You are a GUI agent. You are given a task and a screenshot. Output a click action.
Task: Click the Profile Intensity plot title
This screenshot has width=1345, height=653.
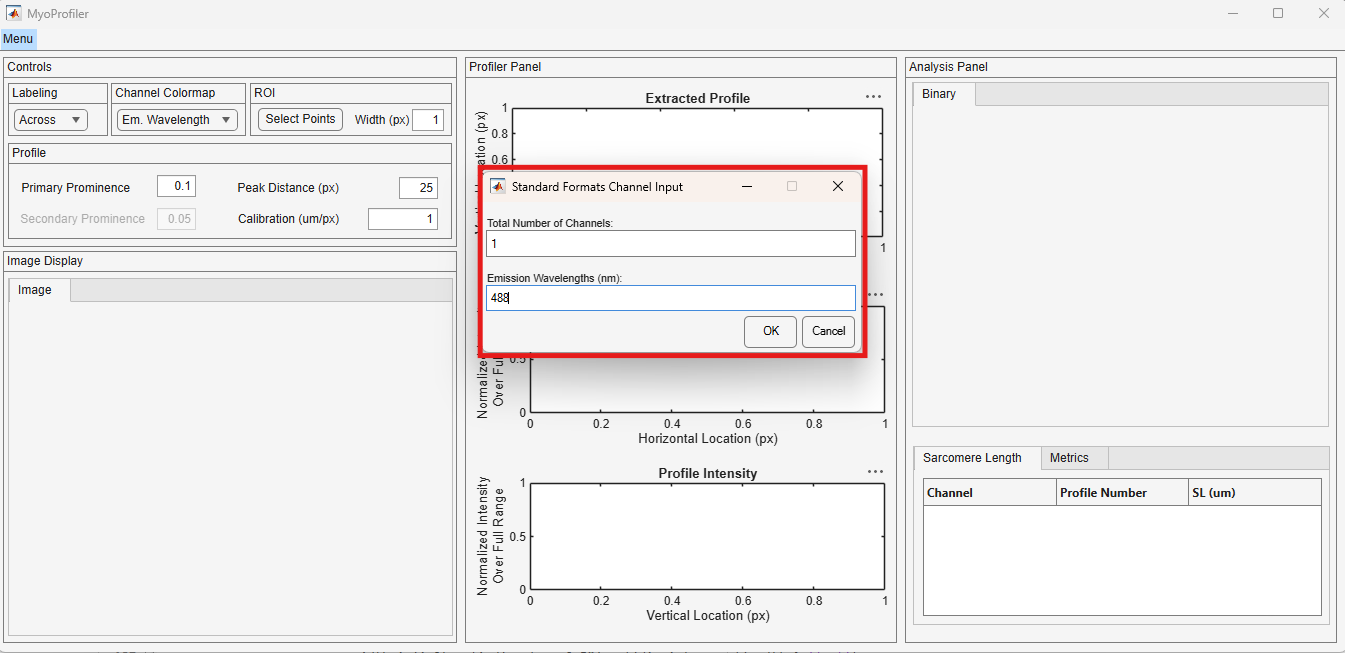pyautogui.click(x=708, y=473)
